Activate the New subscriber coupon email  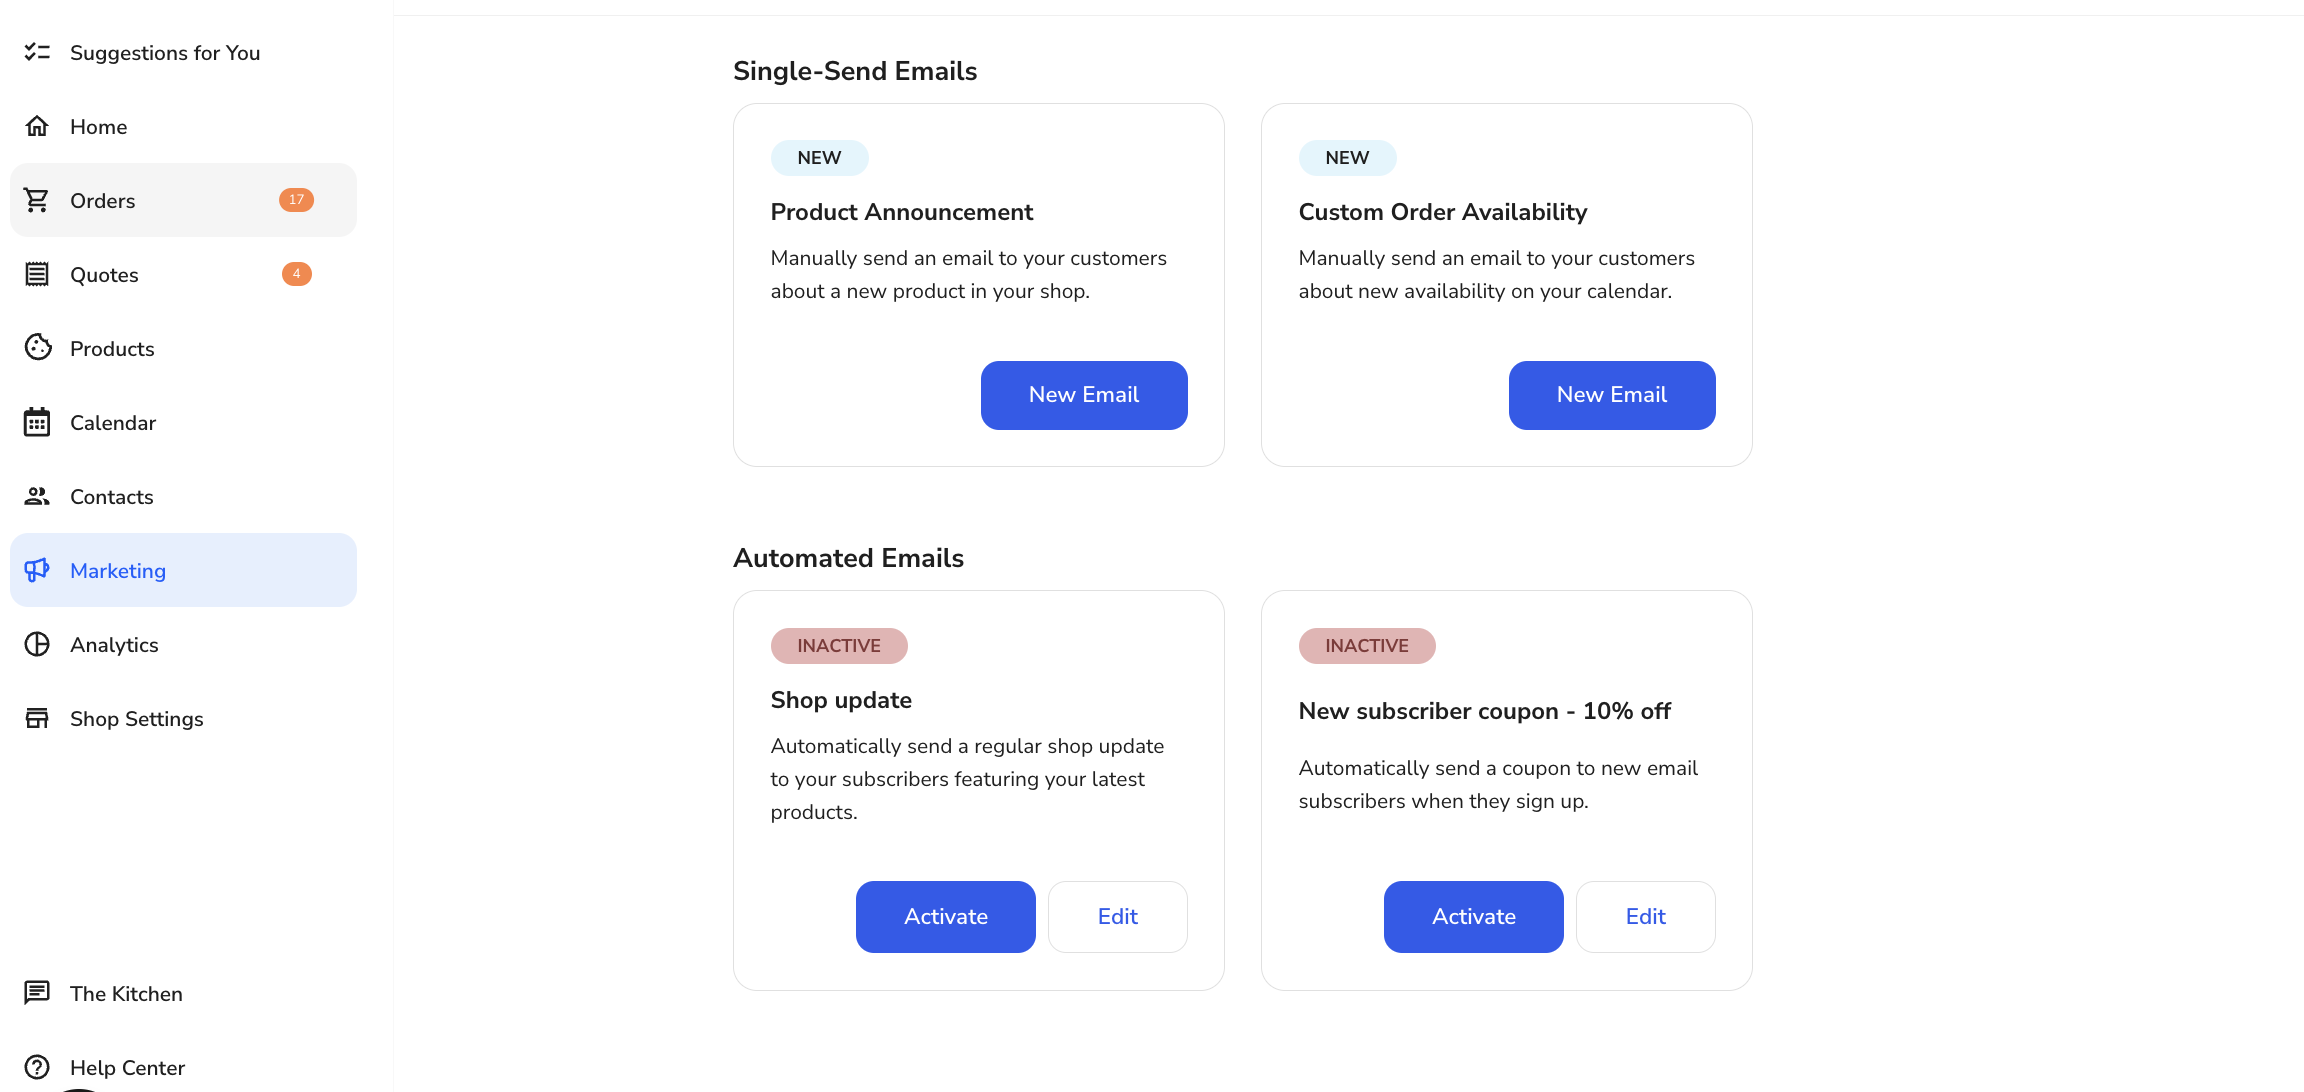[1473, 917]
